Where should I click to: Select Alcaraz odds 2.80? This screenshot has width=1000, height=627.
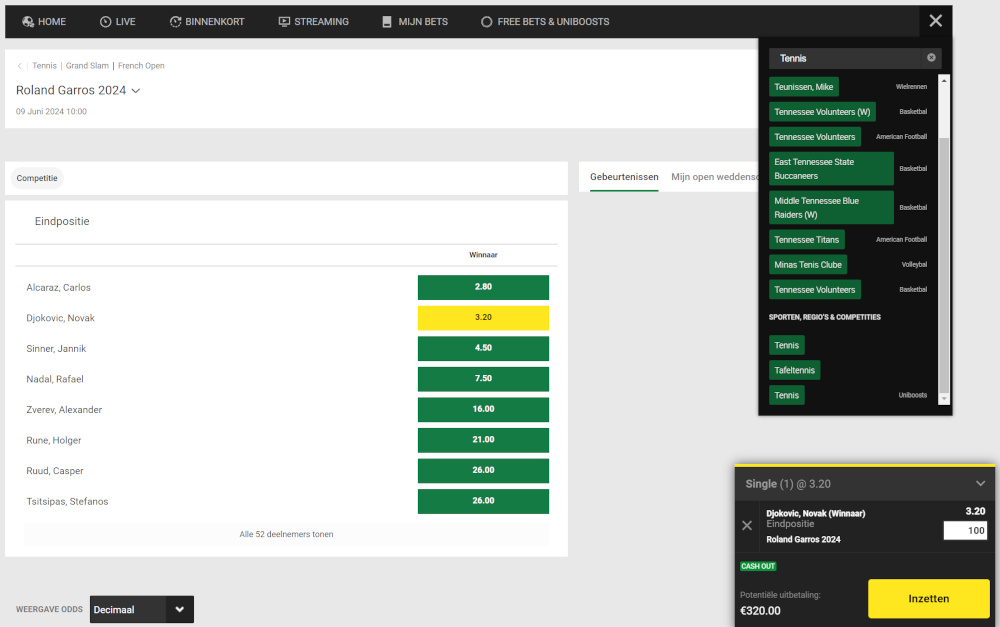click(483, 287)
